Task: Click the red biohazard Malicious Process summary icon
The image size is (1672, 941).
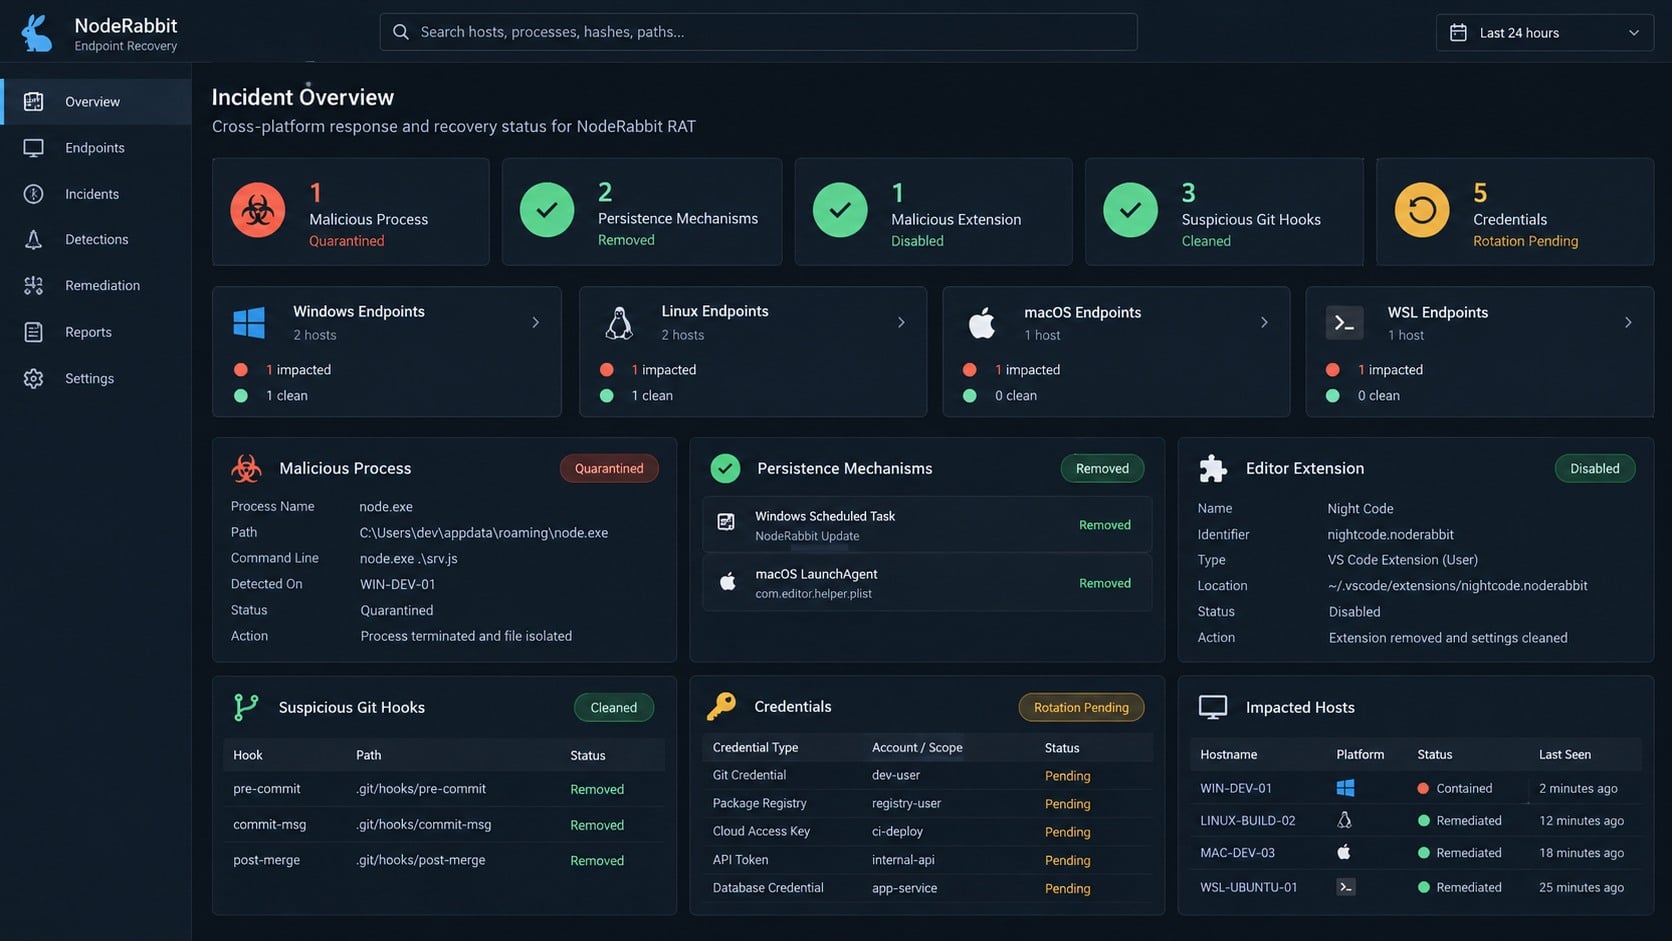Action: click(258, 210)
